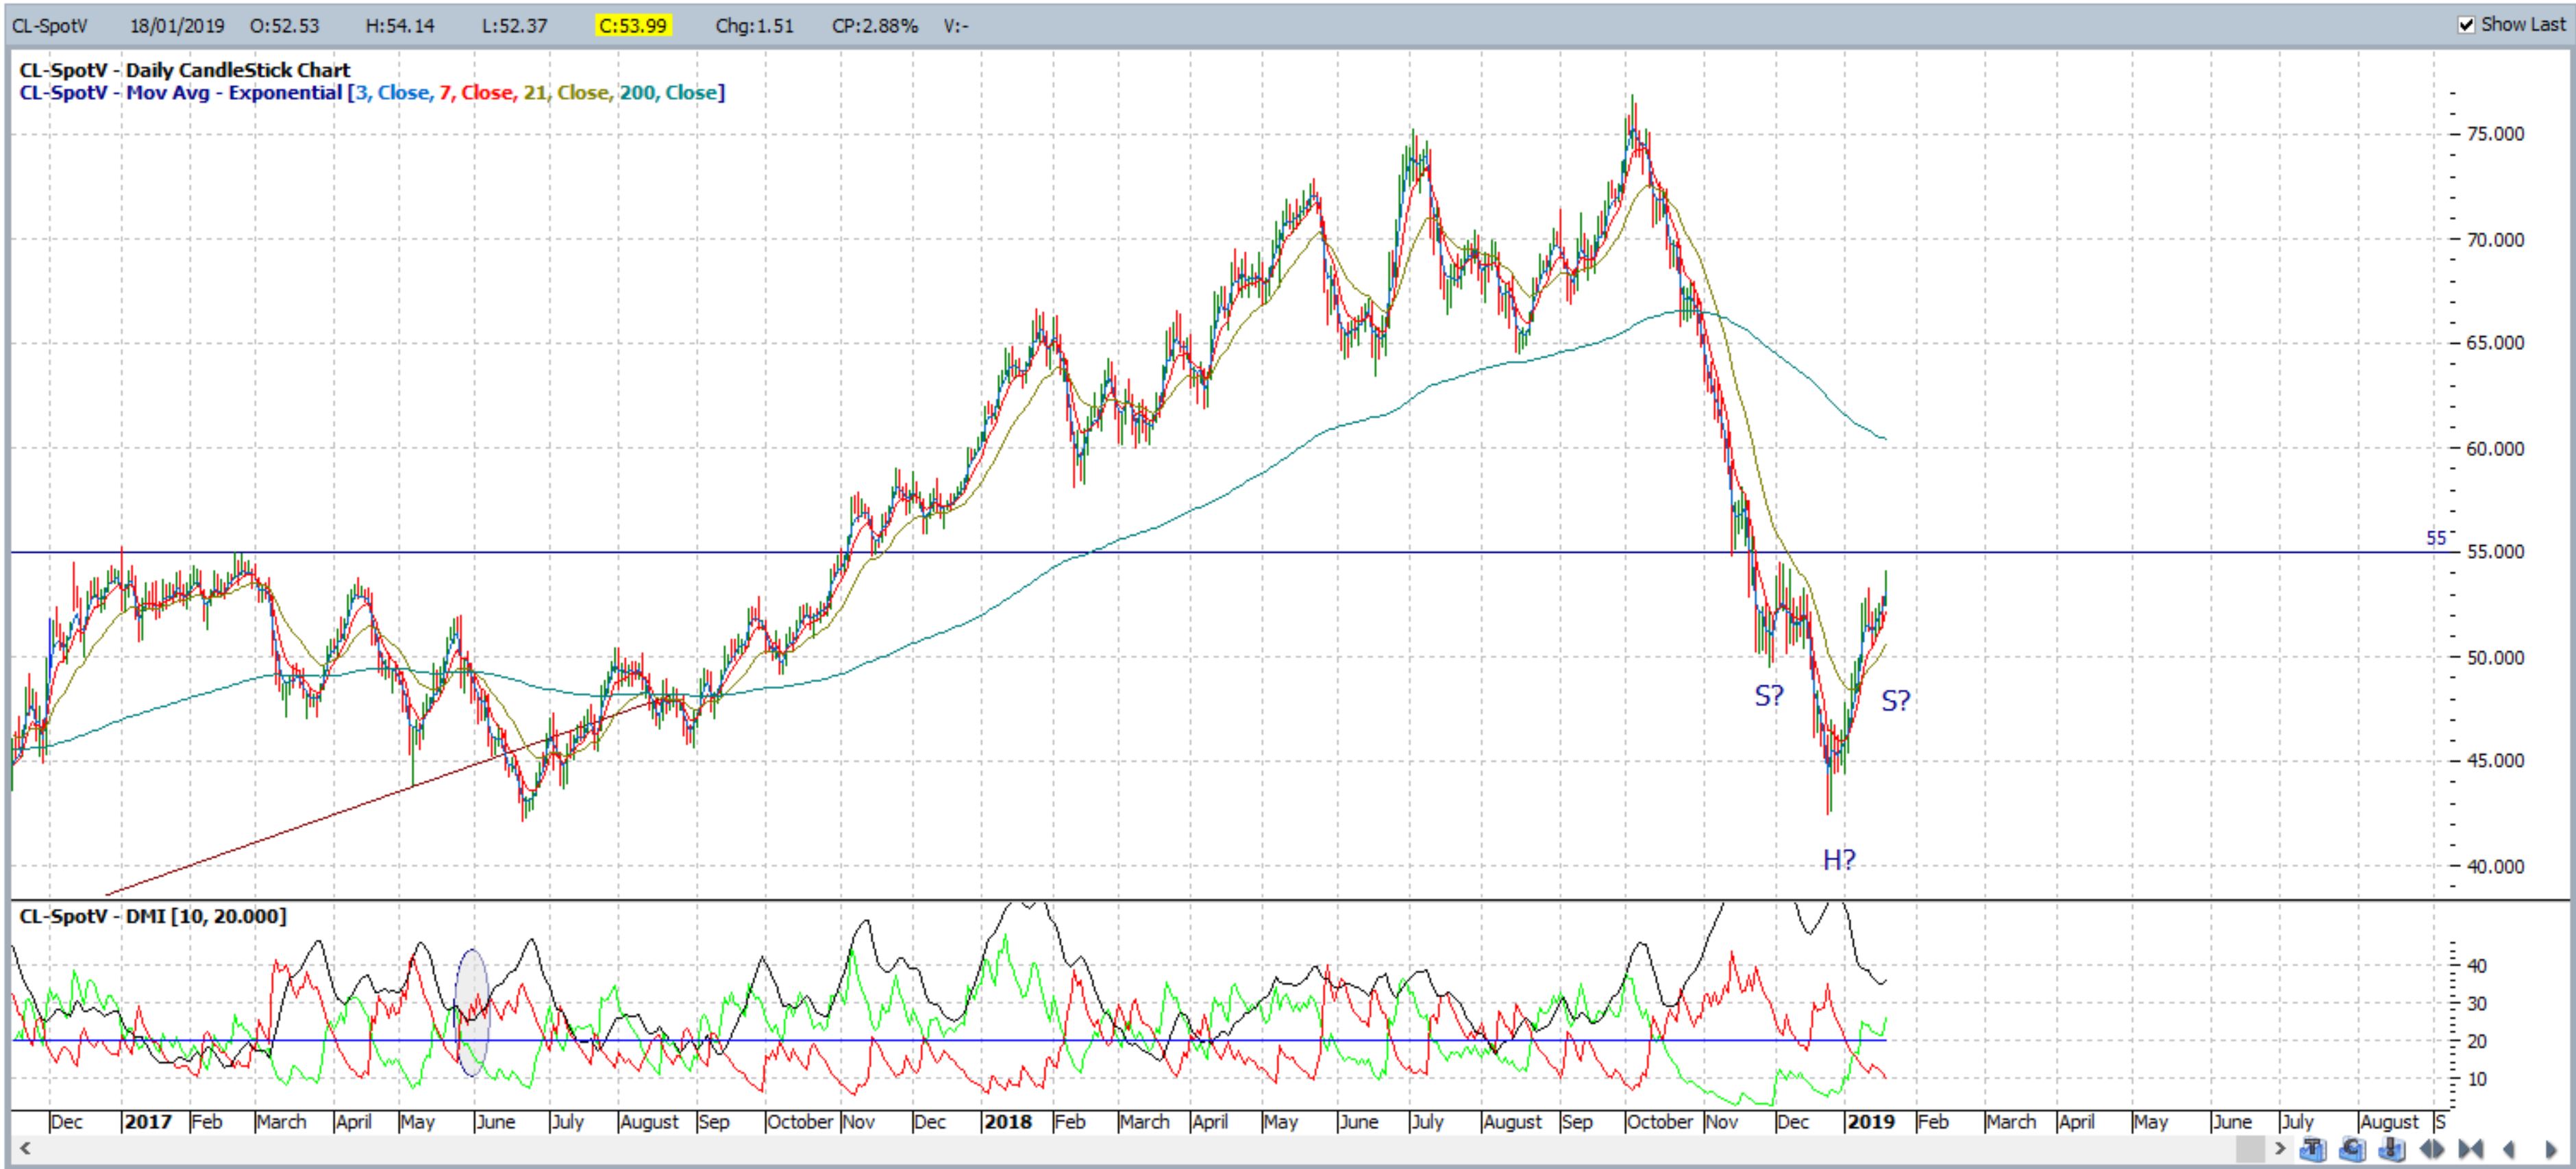Toggle the Show Last checkbox

point(2466,25)
